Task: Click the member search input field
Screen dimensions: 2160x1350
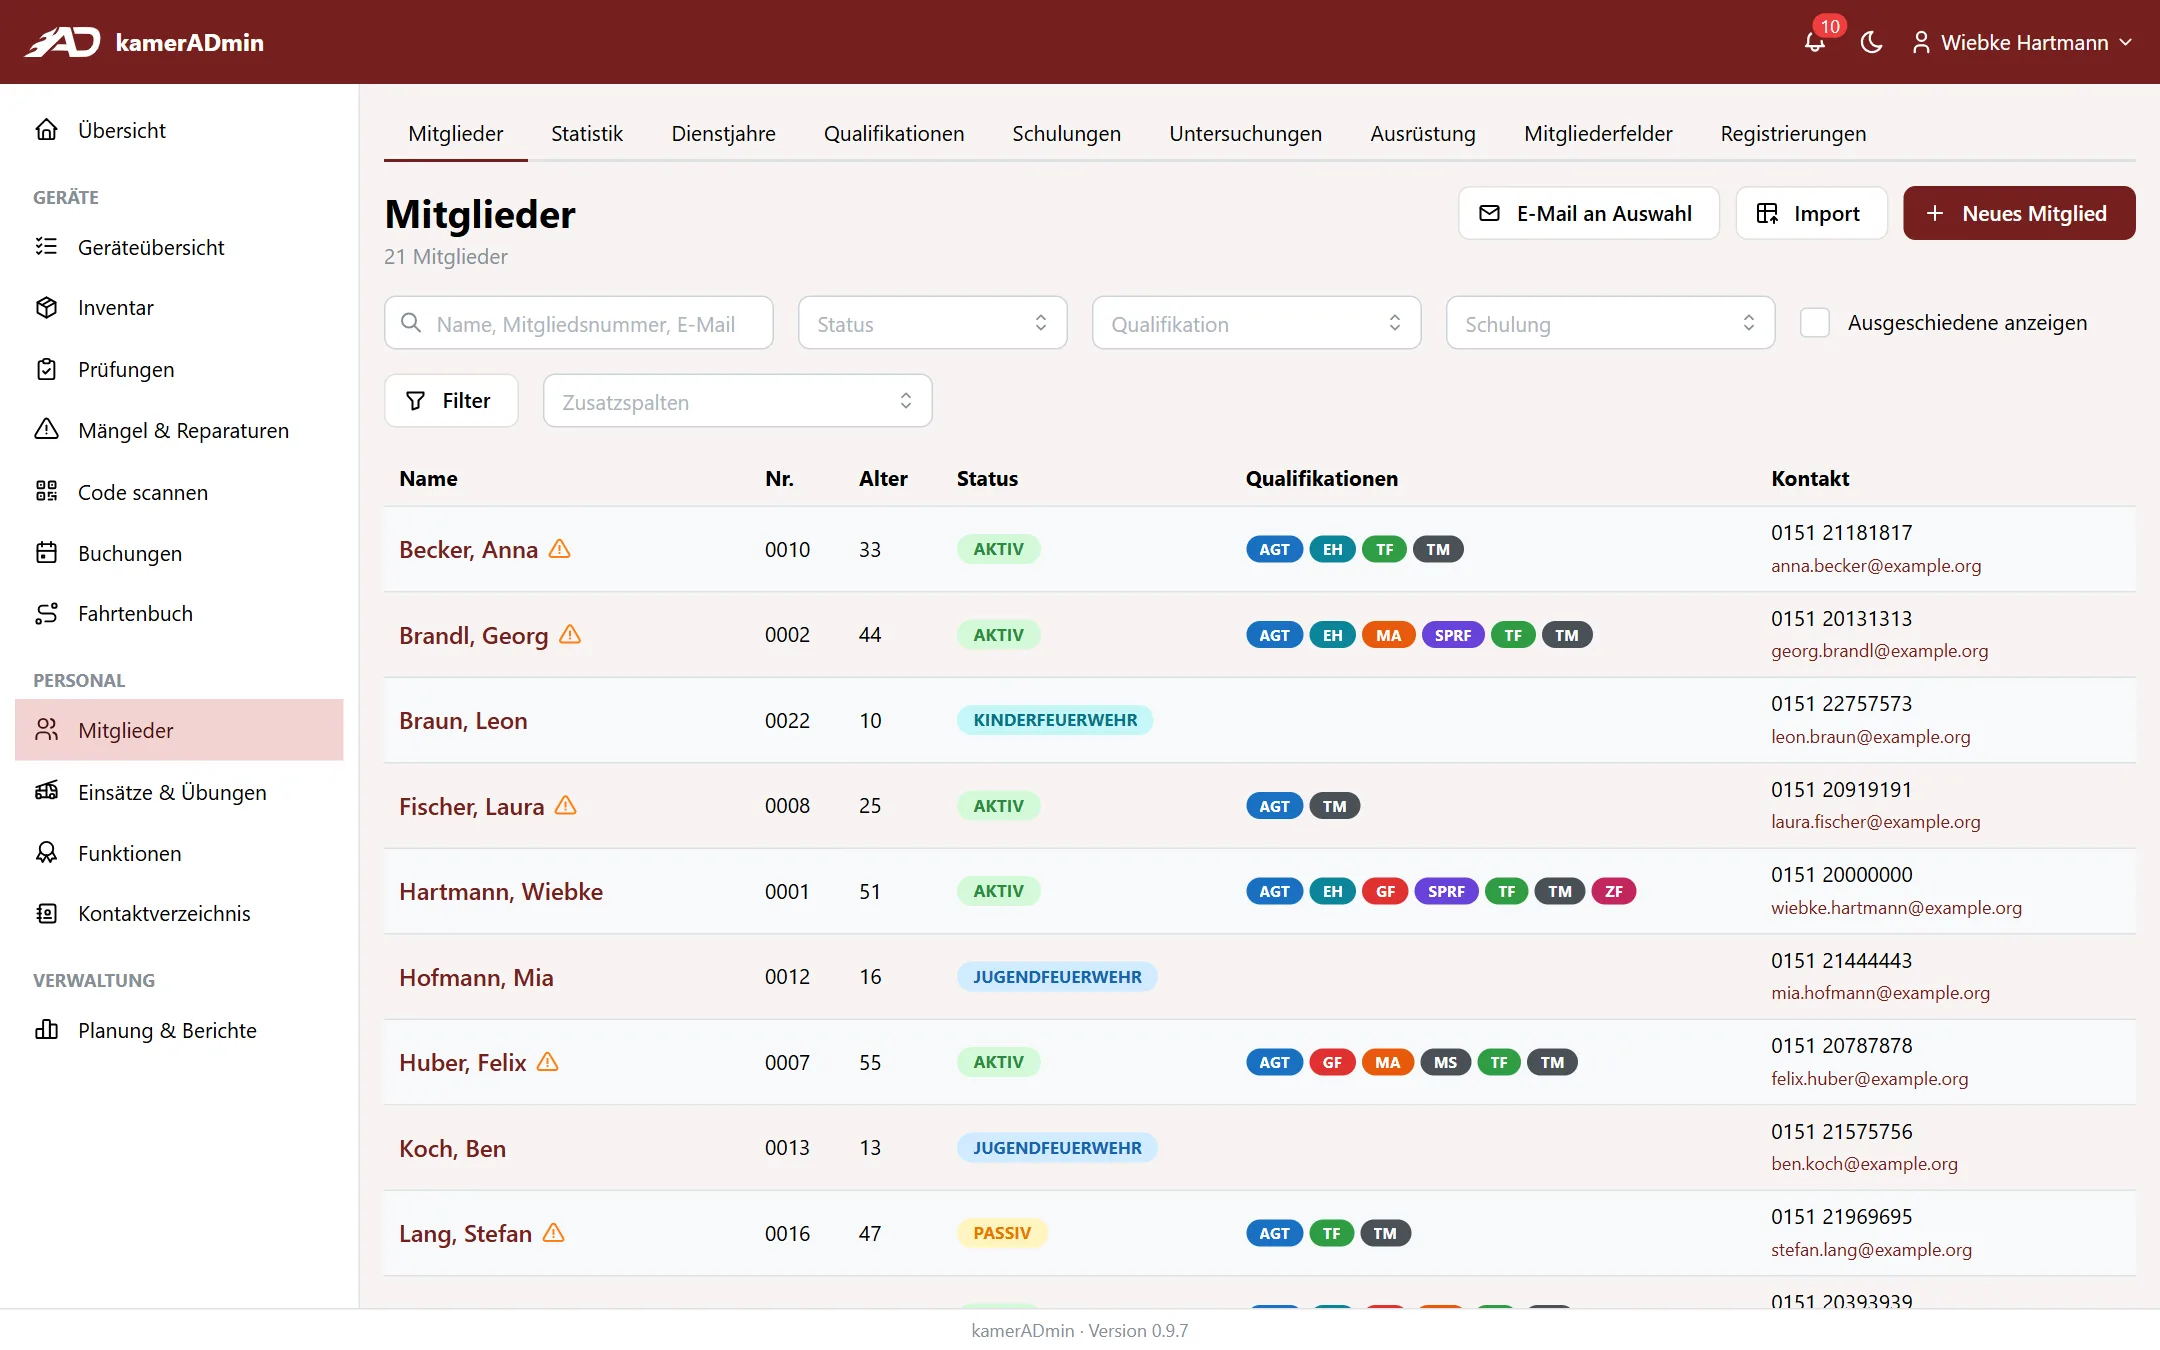Action: point(578,323)
